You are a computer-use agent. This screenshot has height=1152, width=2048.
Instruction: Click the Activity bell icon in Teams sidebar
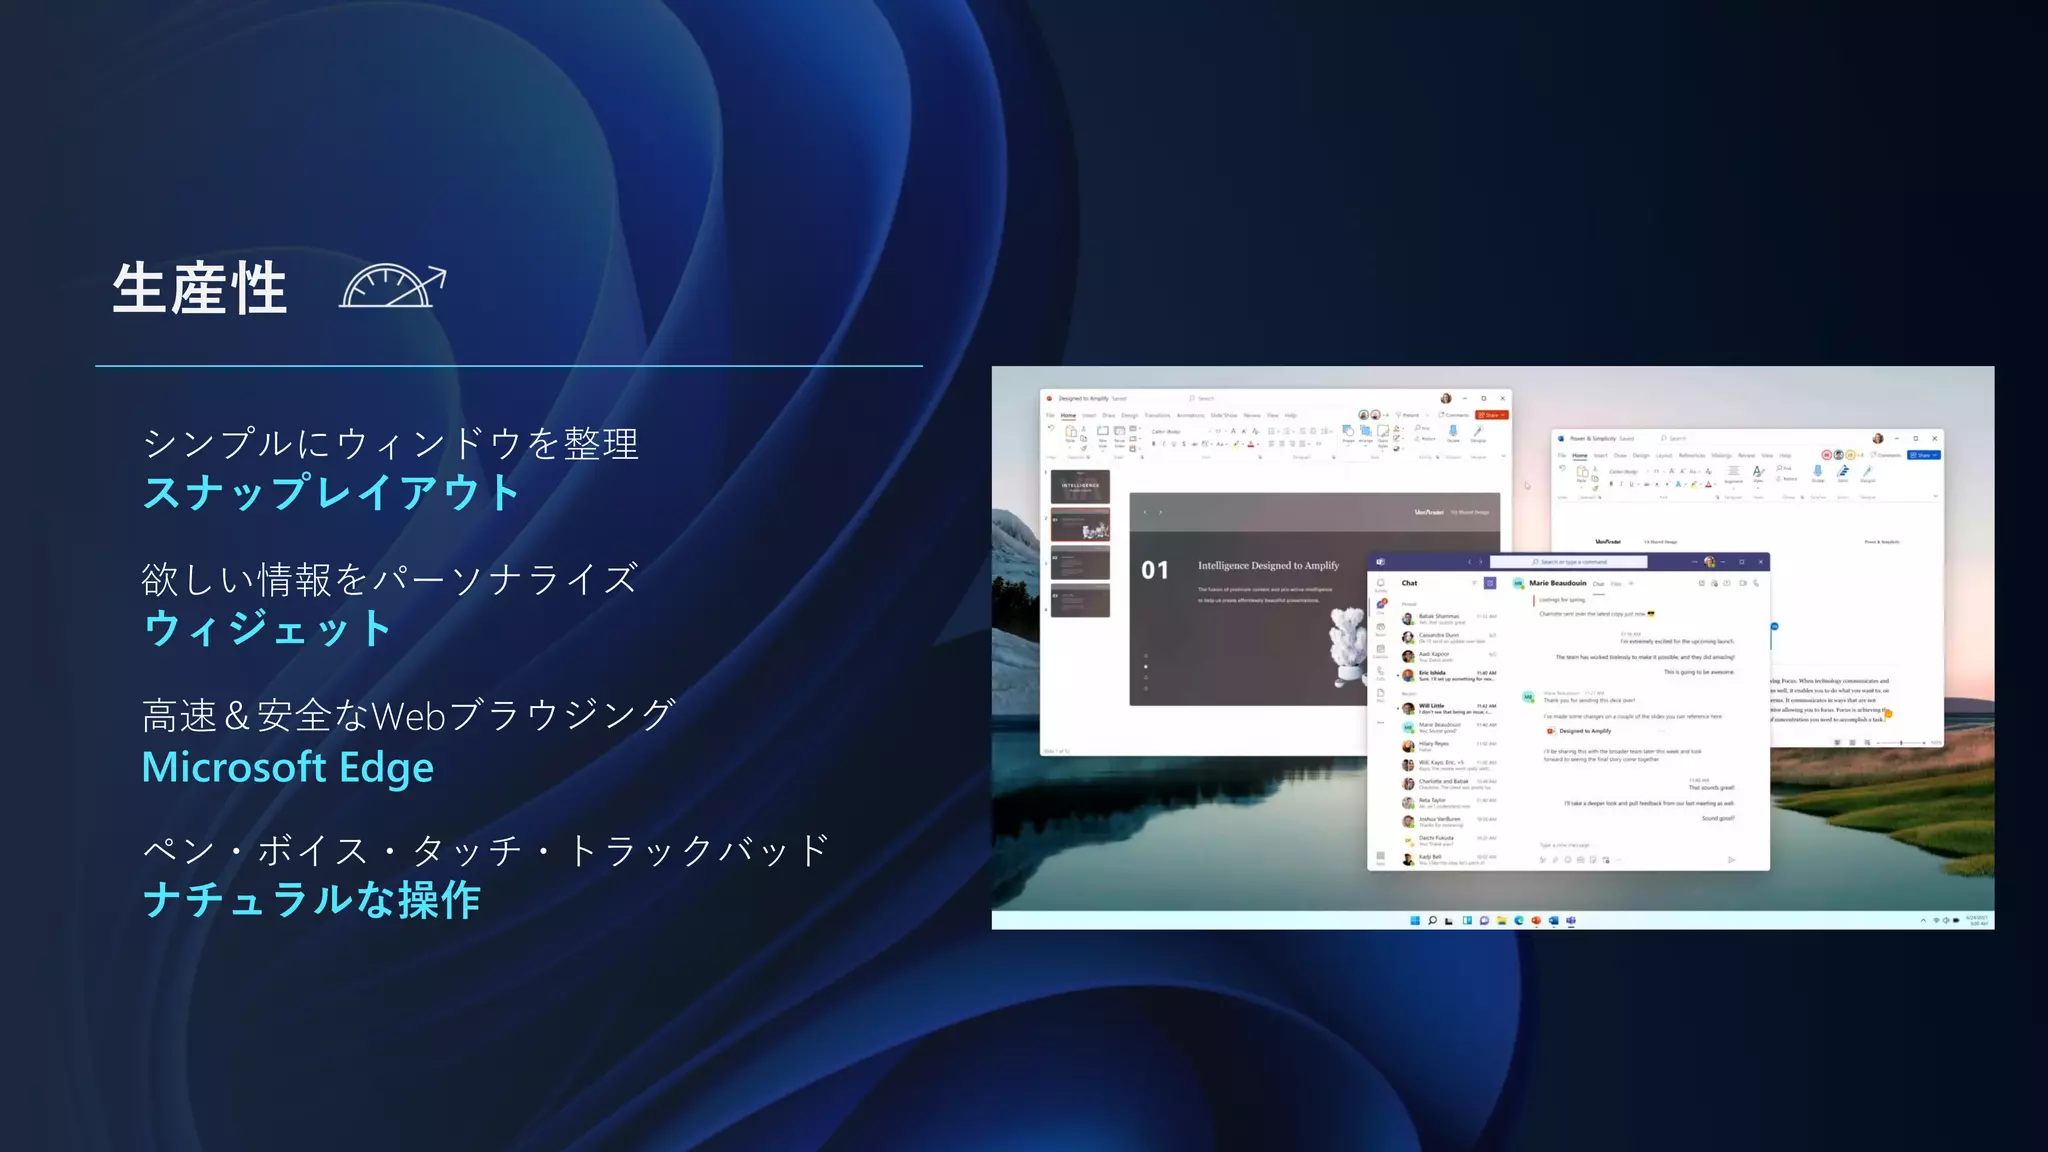click(x=1380, y=585)
